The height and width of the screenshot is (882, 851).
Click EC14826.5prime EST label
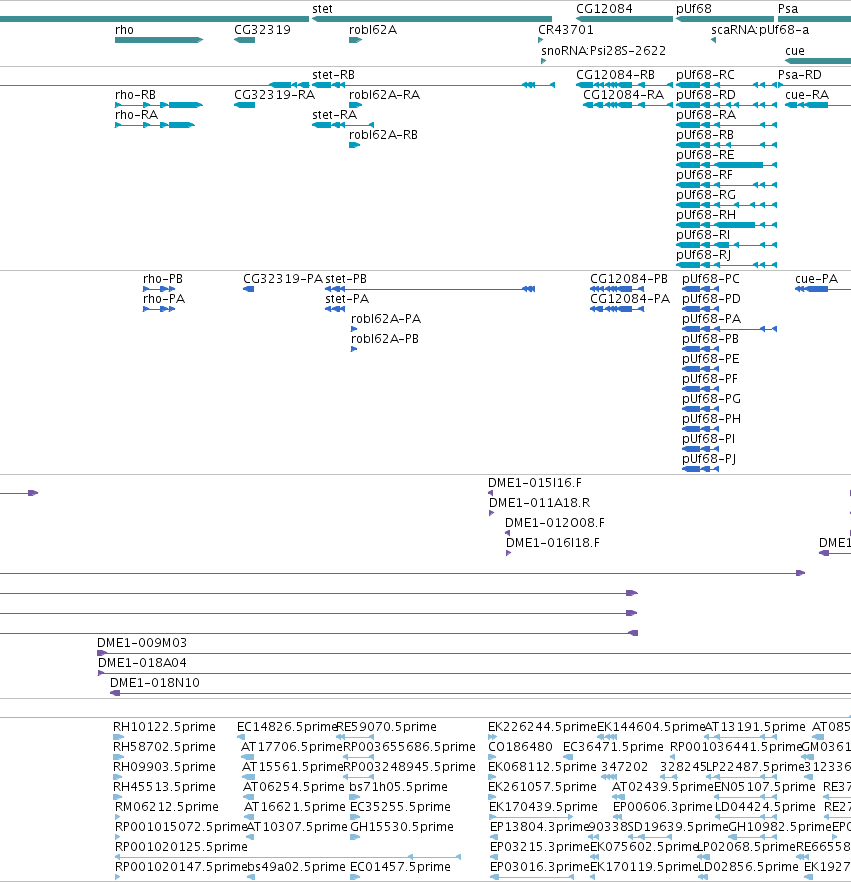click(x=287, y=727)
